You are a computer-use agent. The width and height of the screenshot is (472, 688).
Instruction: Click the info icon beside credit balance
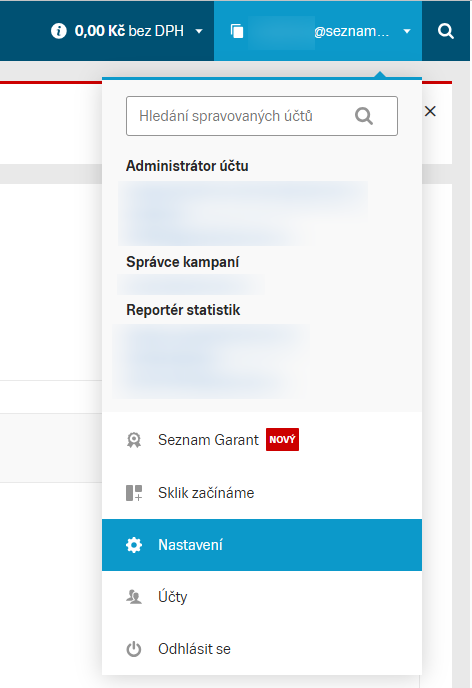(x=59, y=31)
